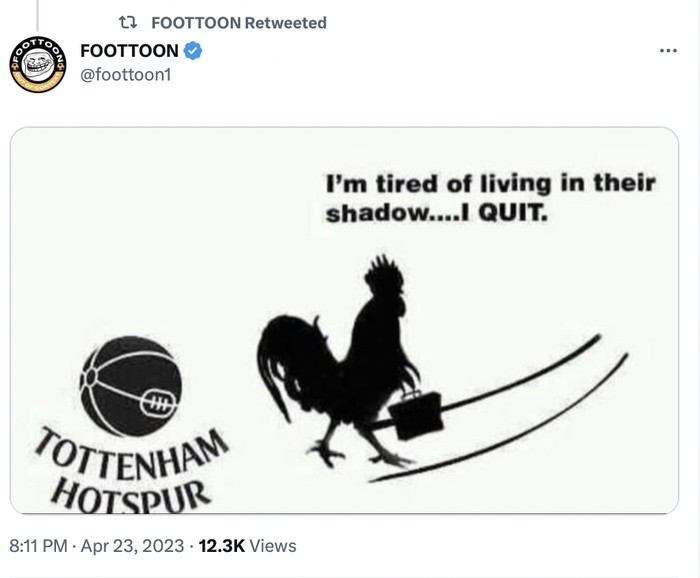Click the "Views" label
This screenshot has height=578, width=700.
click(x=273, y=546)
